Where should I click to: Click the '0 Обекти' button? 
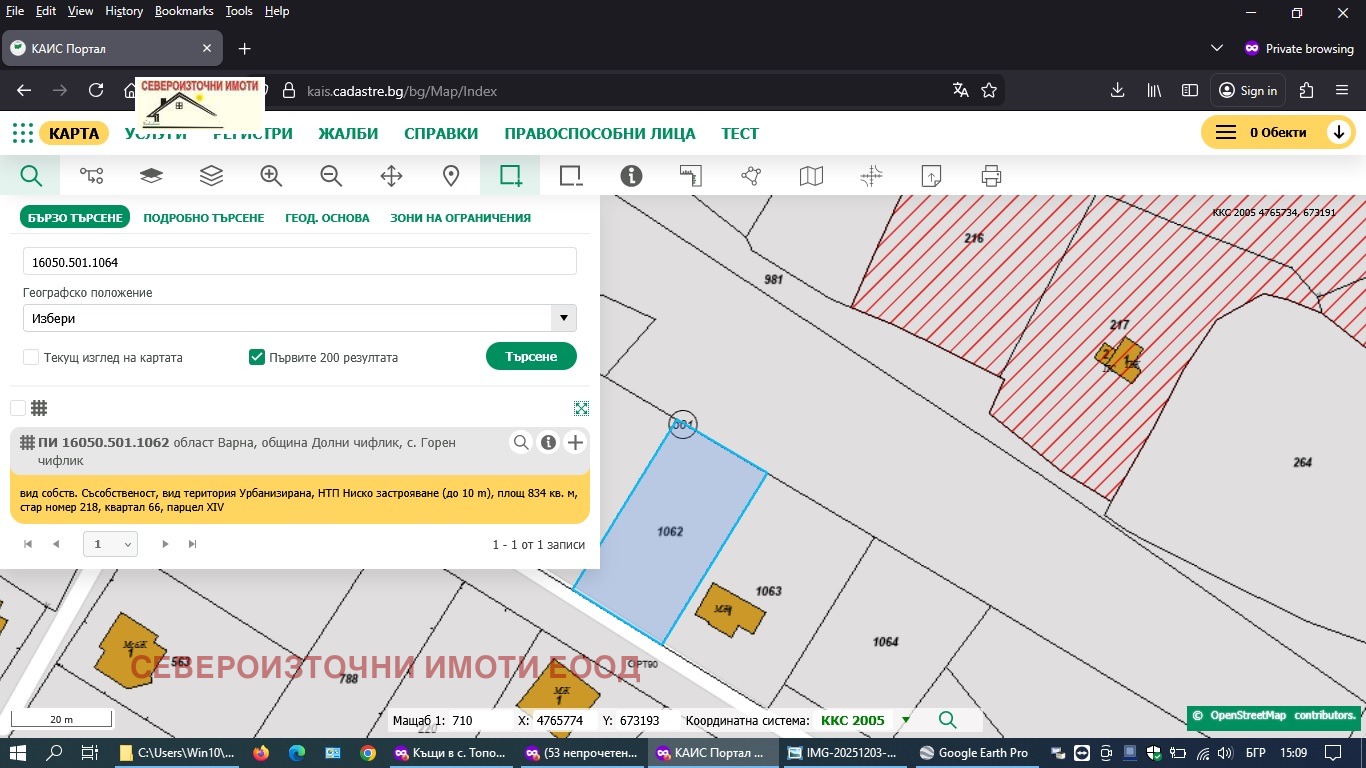(x=1277, y=133)
